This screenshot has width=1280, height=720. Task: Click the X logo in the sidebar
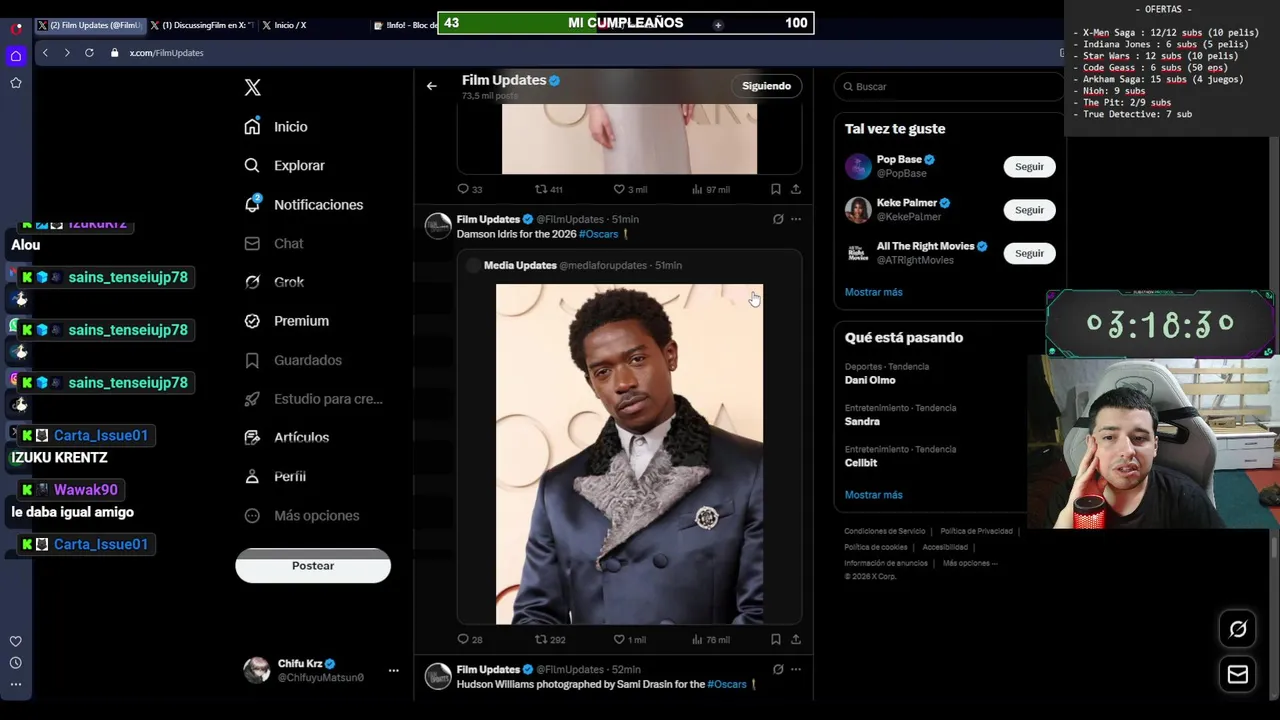[252, 88]
